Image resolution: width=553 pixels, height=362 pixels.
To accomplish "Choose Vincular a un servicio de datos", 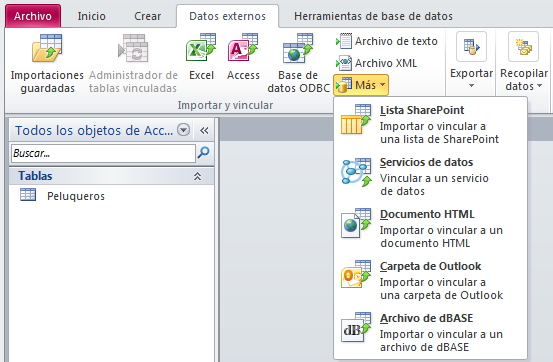I will [434, 185].
